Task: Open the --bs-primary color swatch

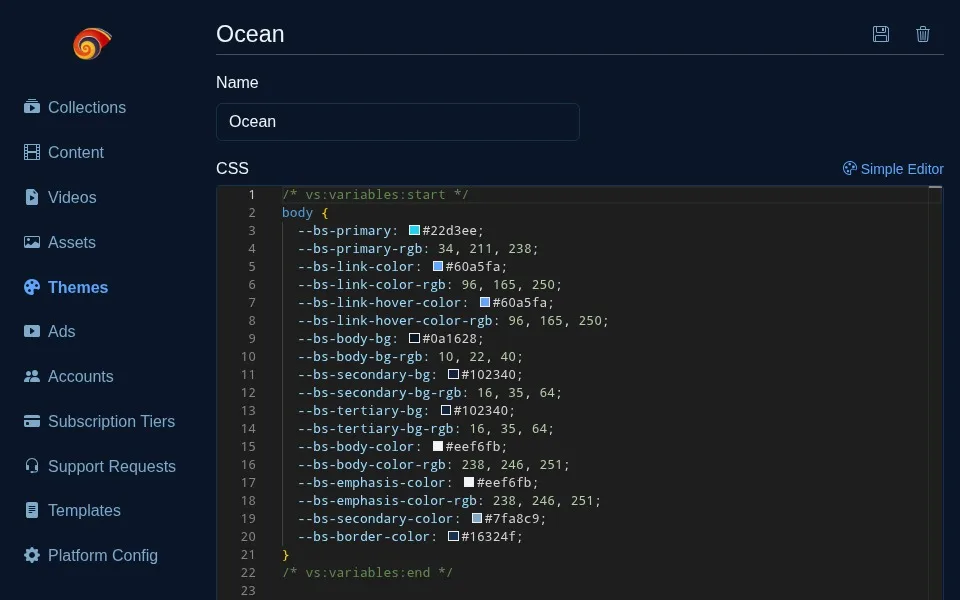Action: tap(414, 230)
